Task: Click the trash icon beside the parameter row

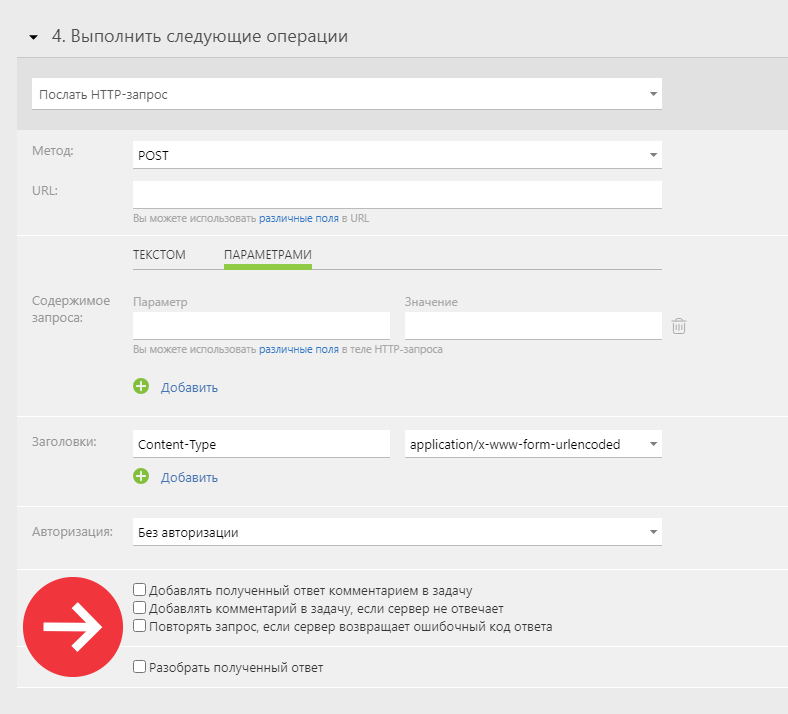Action: [x=678, y=326]
